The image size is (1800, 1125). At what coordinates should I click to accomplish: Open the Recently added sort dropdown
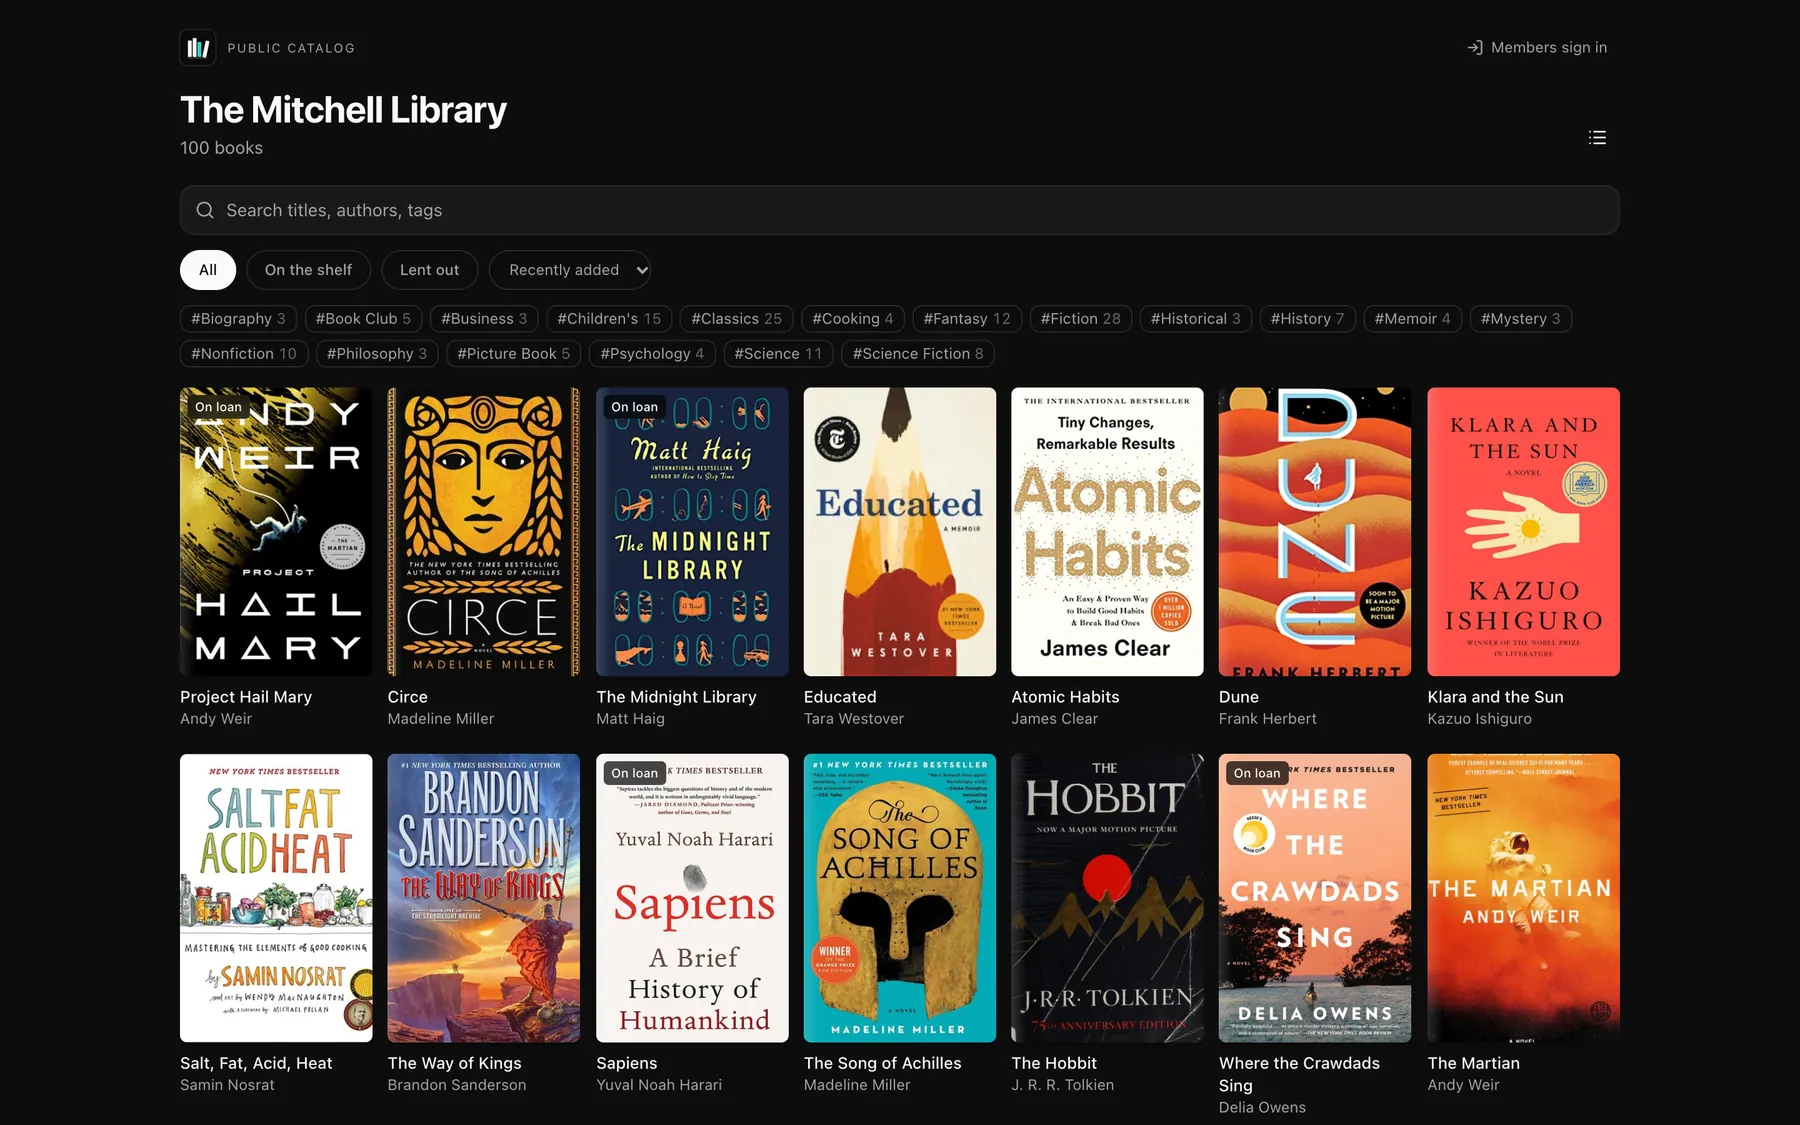click(x=570, y=270)
